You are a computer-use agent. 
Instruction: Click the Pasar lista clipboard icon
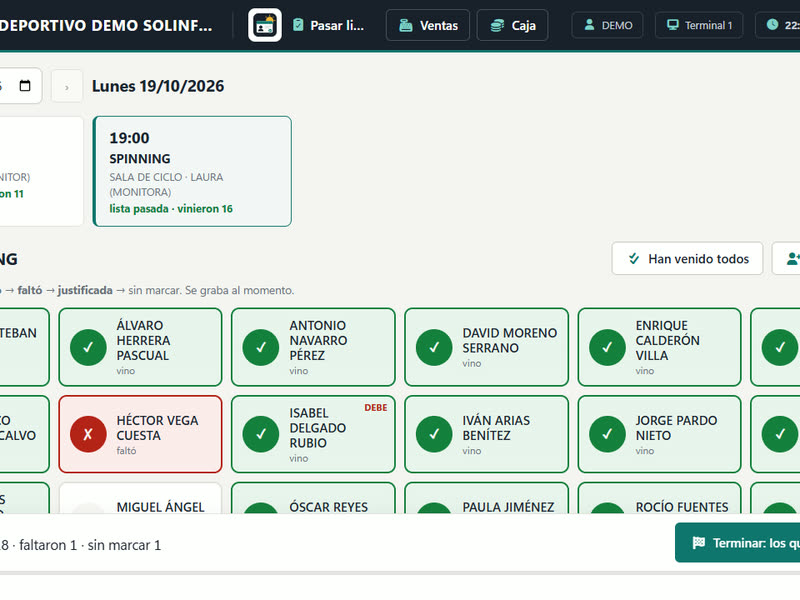[x=298, y=24]
